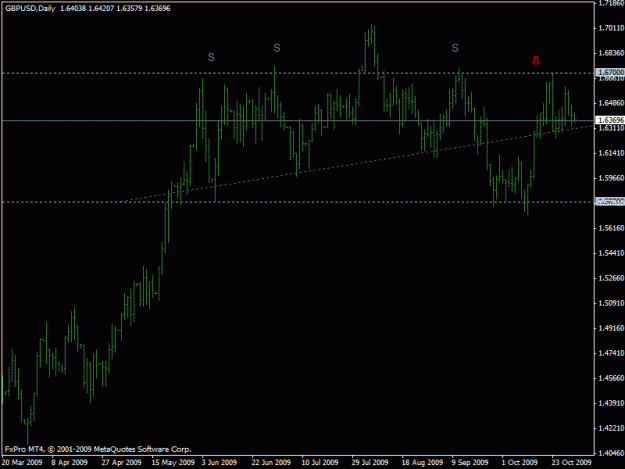The height and width of the screenshot is (469, 625).
Task: Click the high price value 1.64207
Action: [101, 8]
